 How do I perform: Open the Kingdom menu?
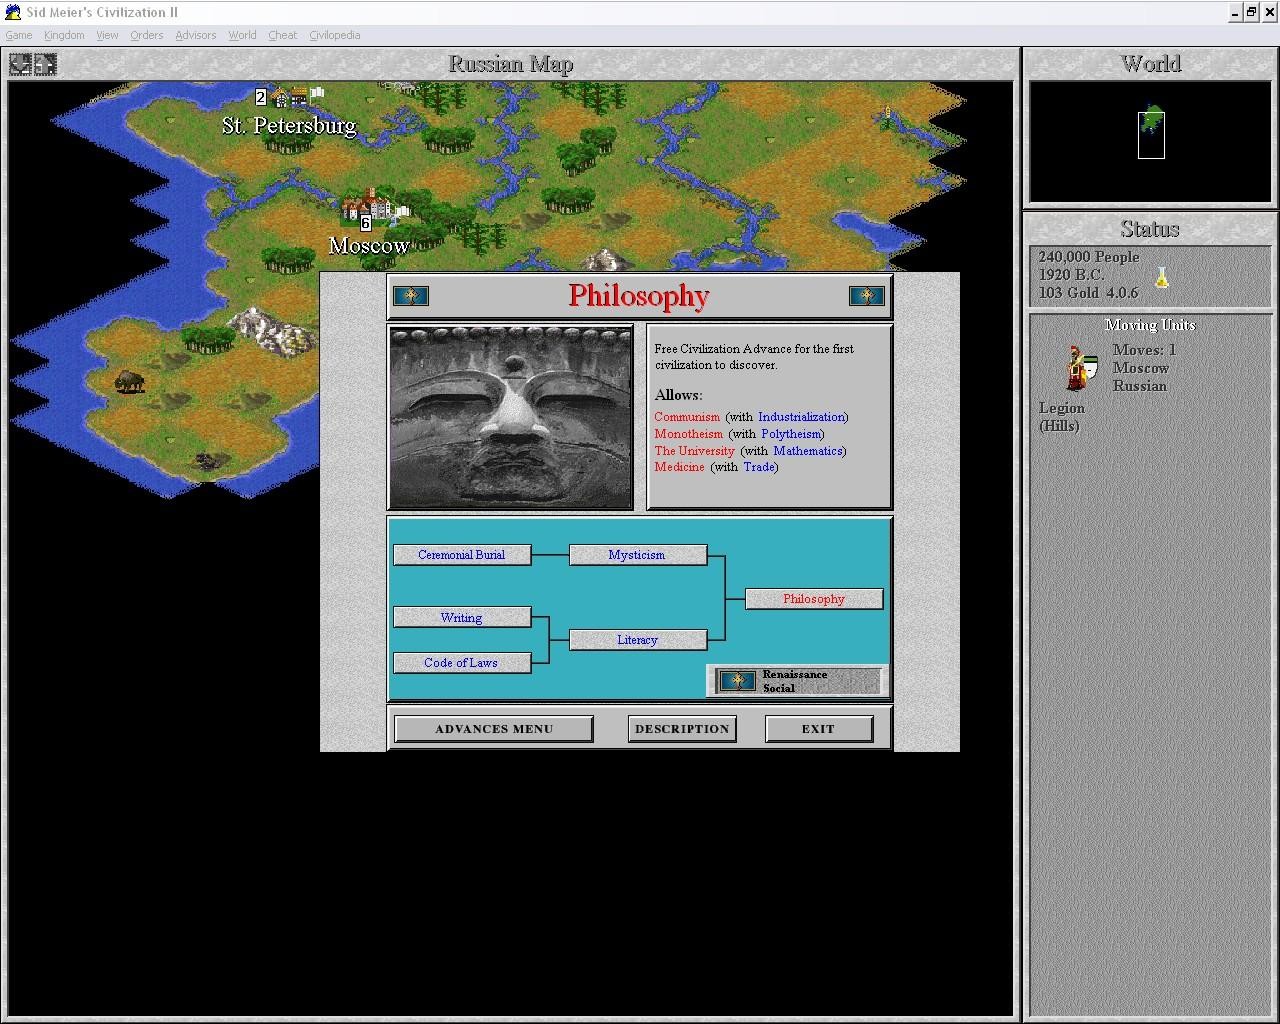(64, 35)
